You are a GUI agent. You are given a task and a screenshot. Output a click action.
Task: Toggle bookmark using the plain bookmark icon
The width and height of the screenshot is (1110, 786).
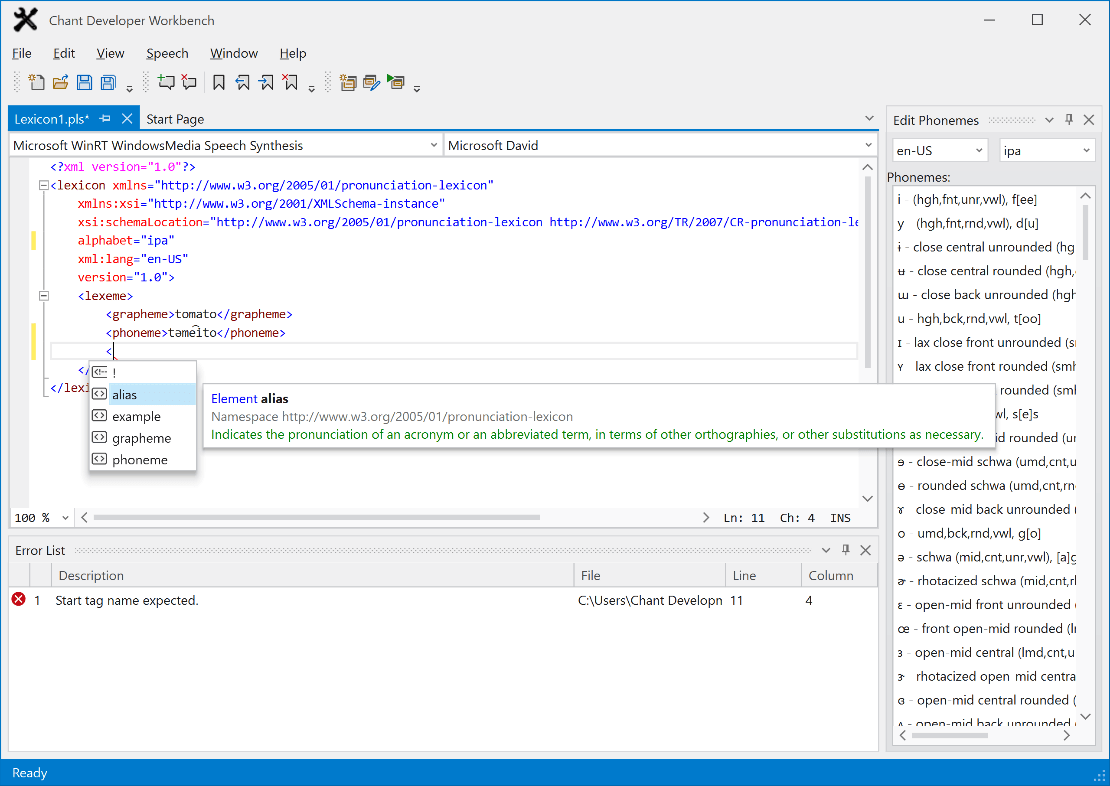(219, 83)
